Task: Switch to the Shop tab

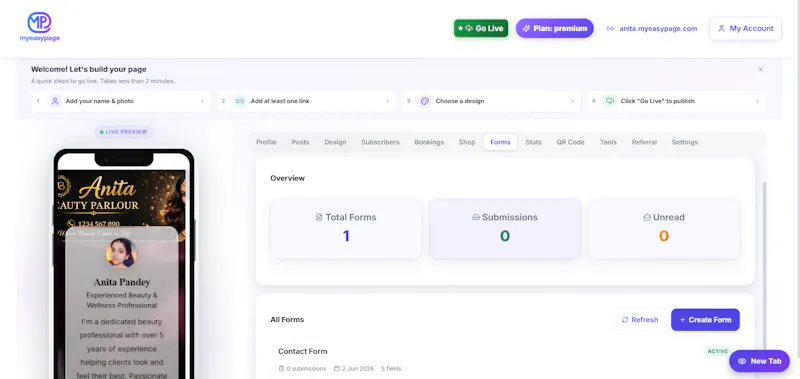Action: tap(467, 142)
